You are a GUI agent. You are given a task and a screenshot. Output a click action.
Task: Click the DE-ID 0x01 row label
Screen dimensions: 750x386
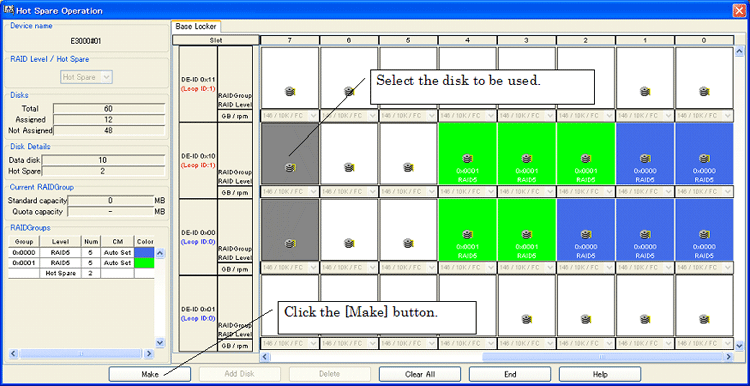click(198, 313)
